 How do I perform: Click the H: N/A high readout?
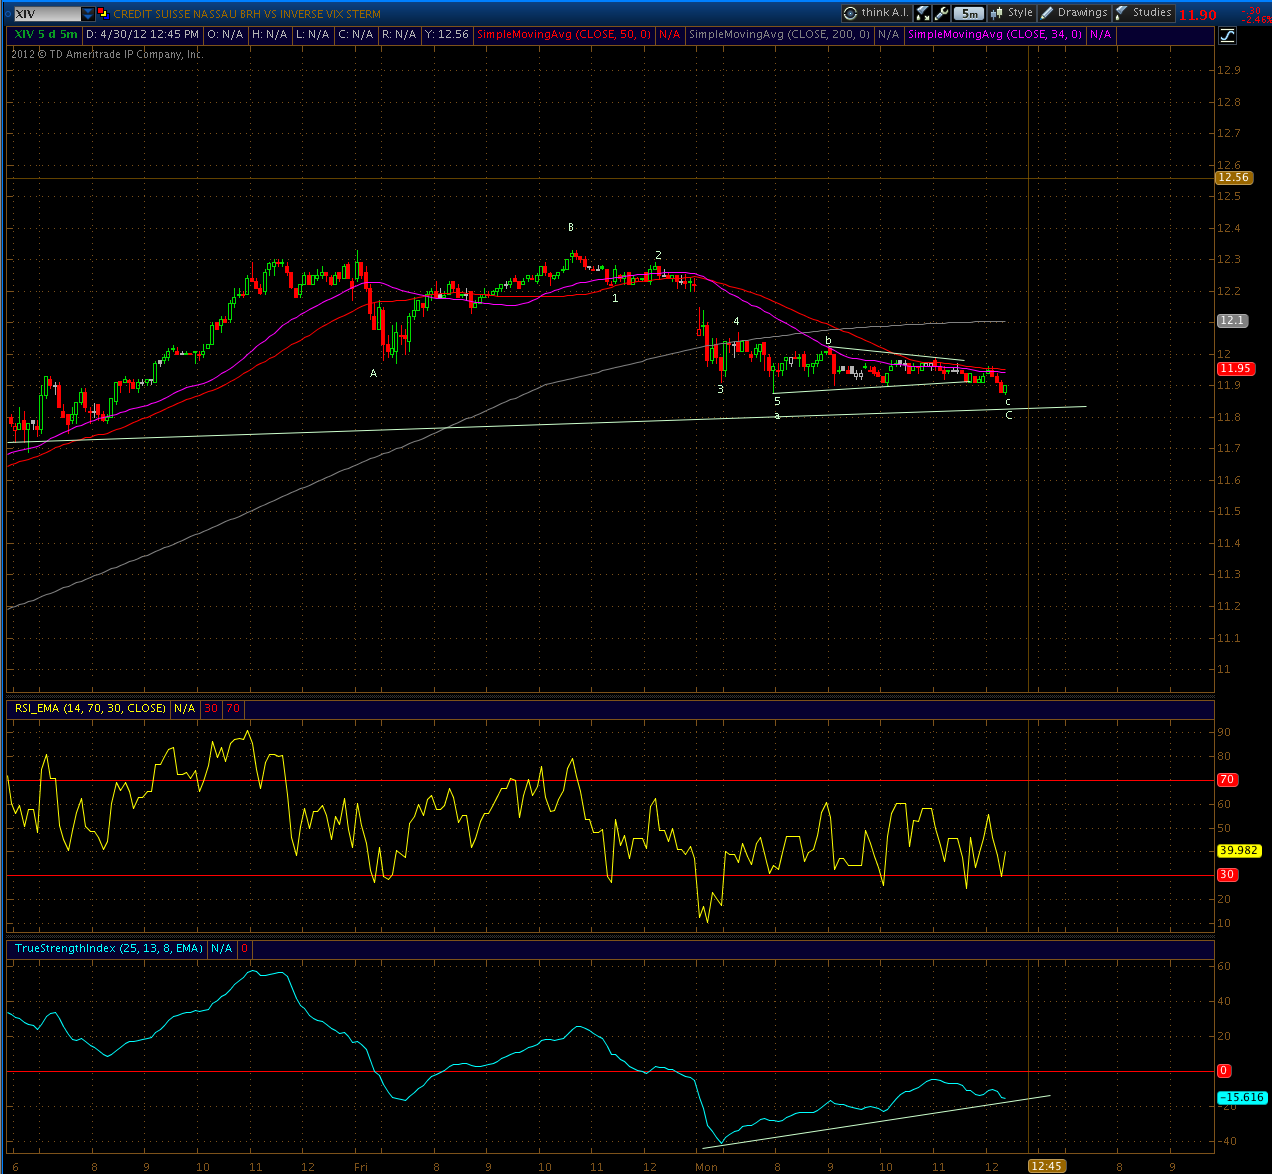tap(269, 34)
